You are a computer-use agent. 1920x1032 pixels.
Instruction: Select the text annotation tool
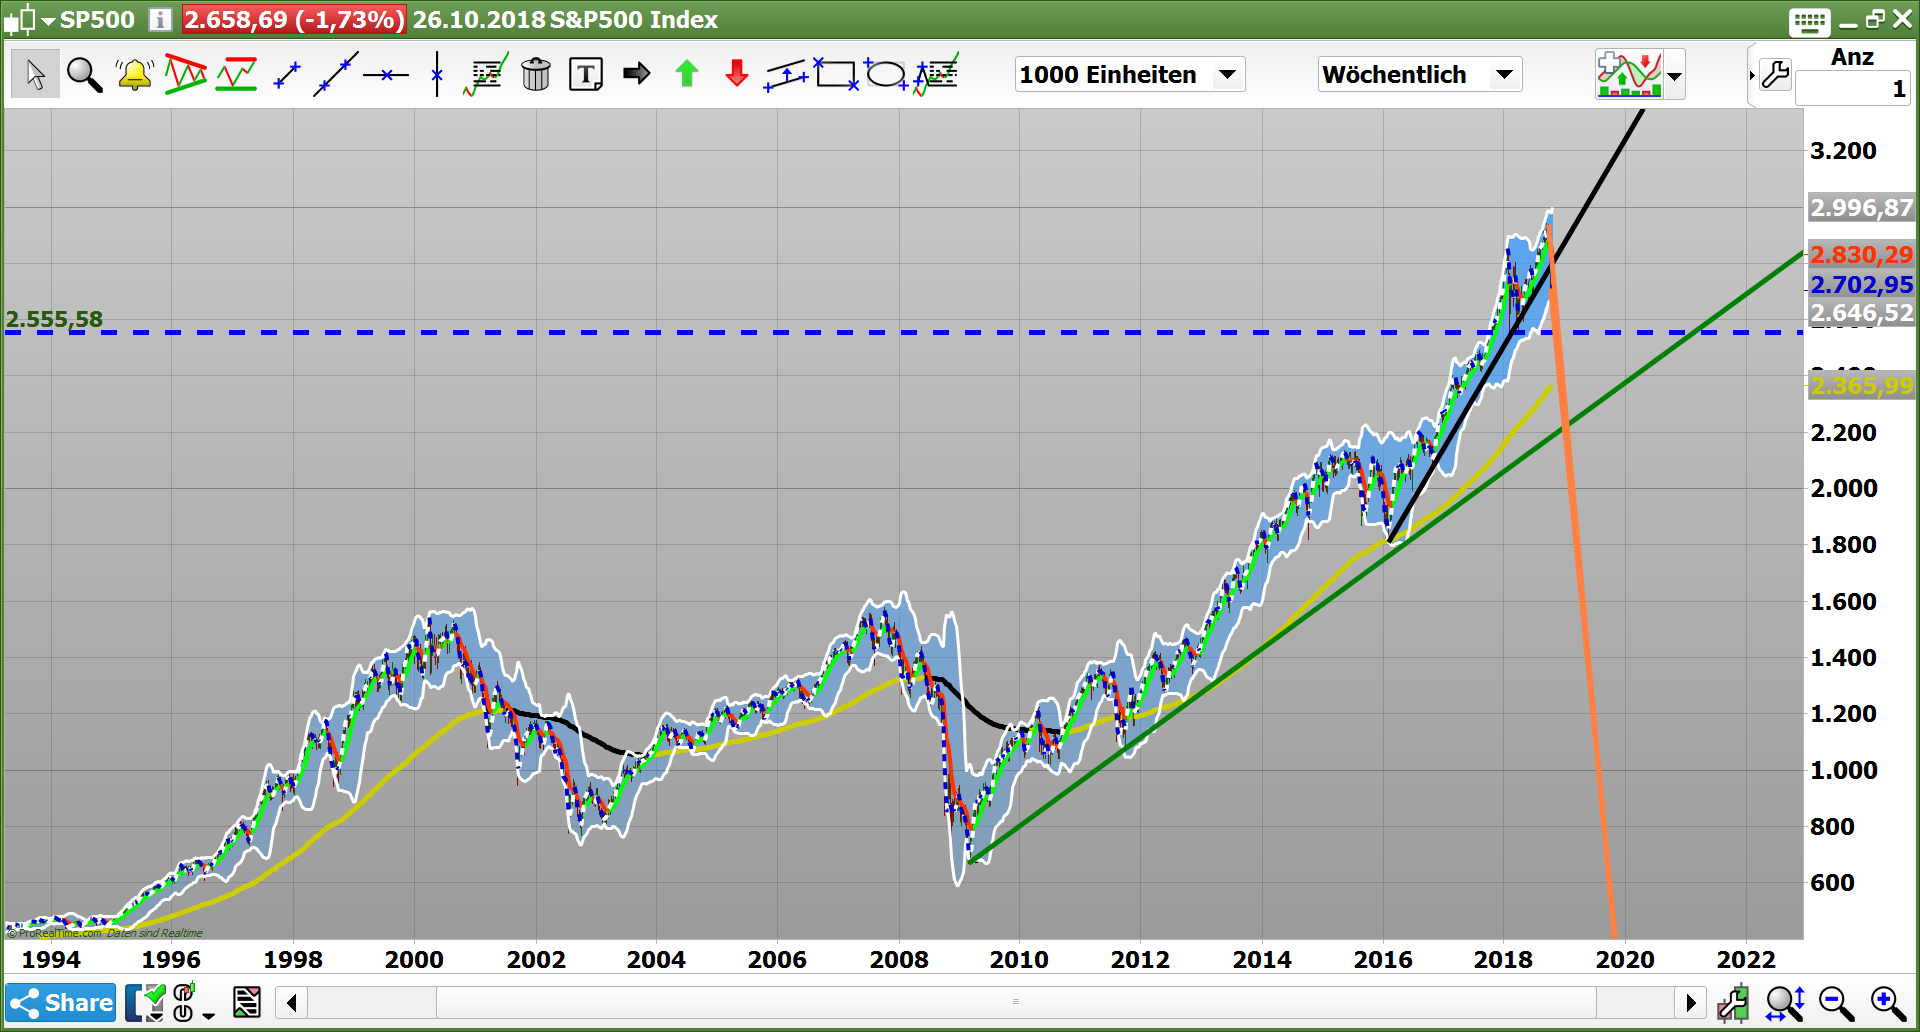click(x=586, y=74)
